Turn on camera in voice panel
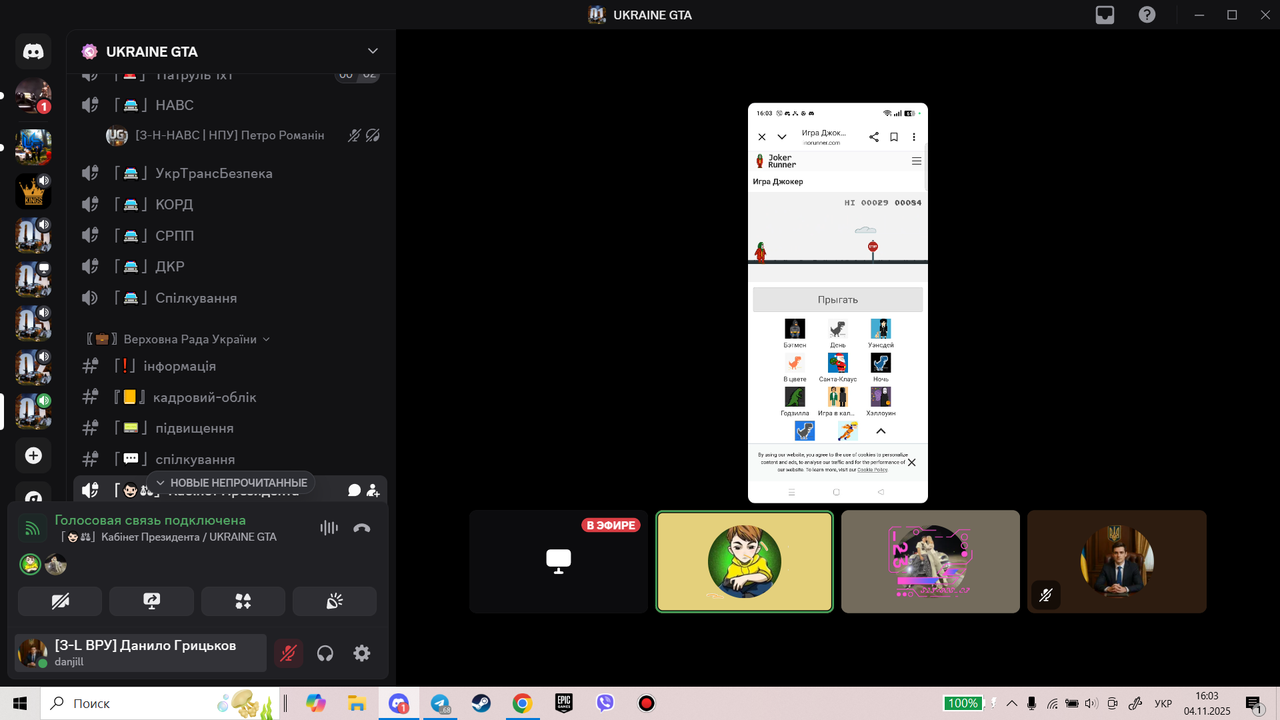Screen dimensions: 1280x720 click(60, 601)
